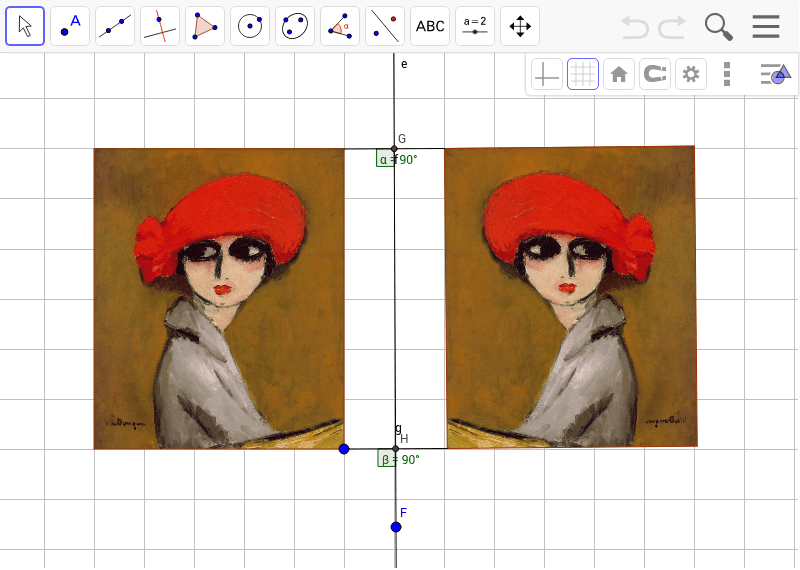Reset view with the home button
The width and height of the screenshot is (800, 570).
point(619,75)
